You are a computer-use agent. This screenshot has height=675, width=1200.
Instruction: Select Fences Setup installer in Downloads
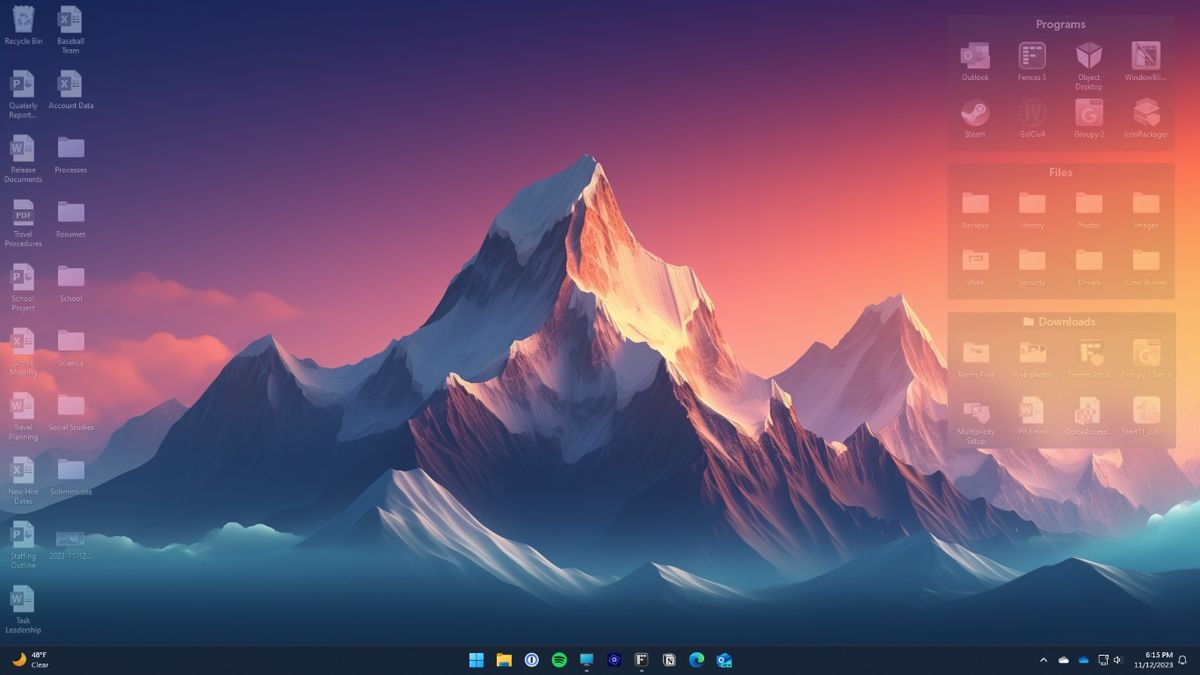coord(1089,359)
